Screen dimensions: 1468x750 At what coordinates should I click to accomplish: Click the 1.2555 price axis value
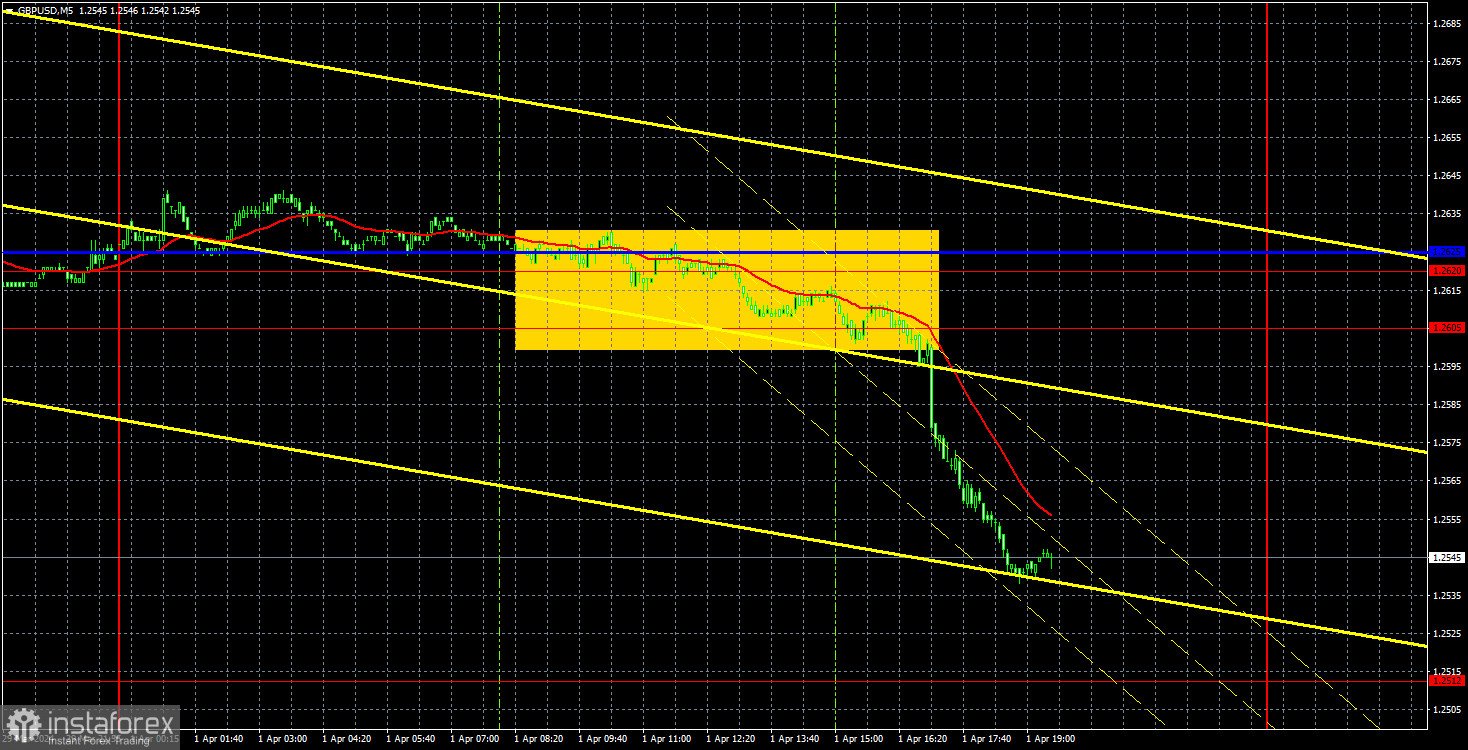point(1447,519)
